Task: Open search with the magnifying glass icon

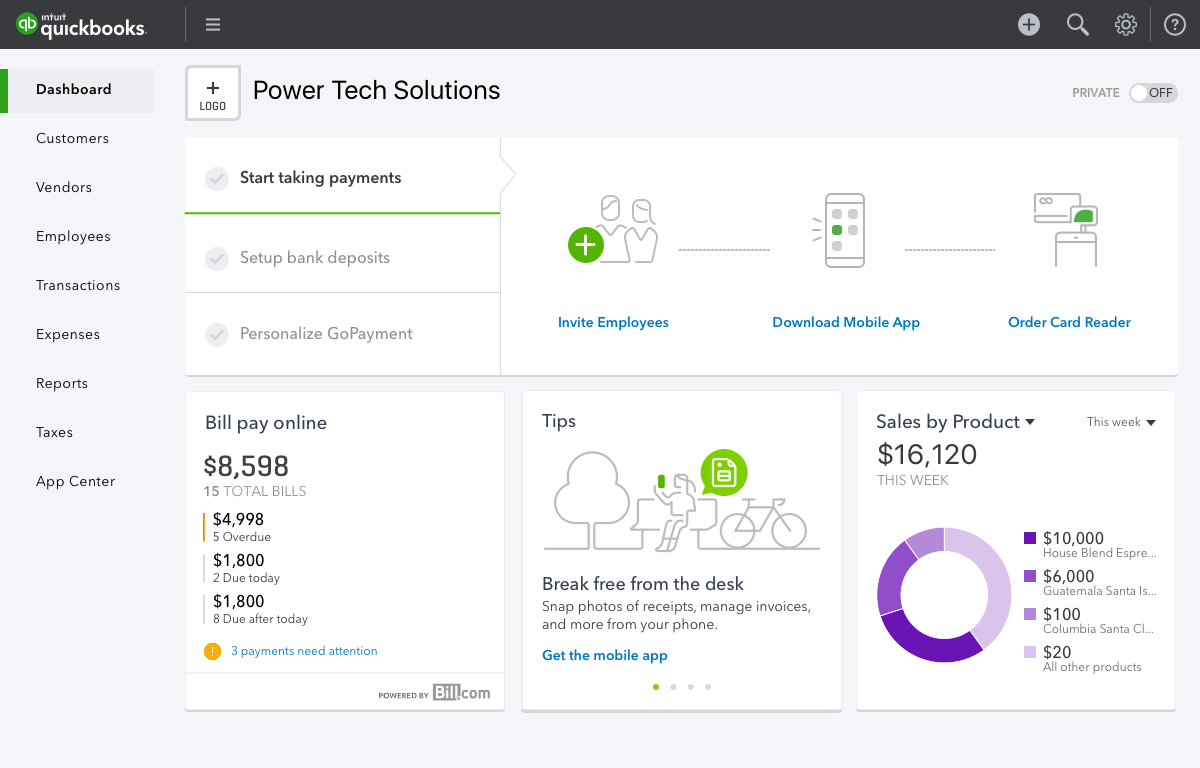Action: (1077, 25)
